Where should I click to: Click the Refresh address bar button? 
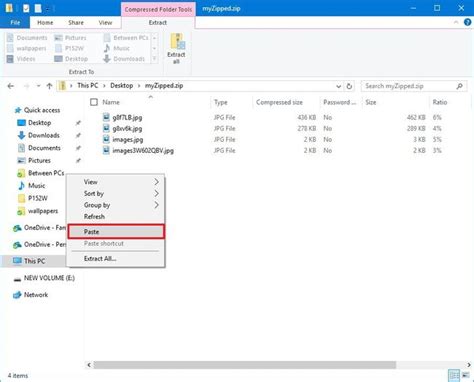tap(349, 86)
